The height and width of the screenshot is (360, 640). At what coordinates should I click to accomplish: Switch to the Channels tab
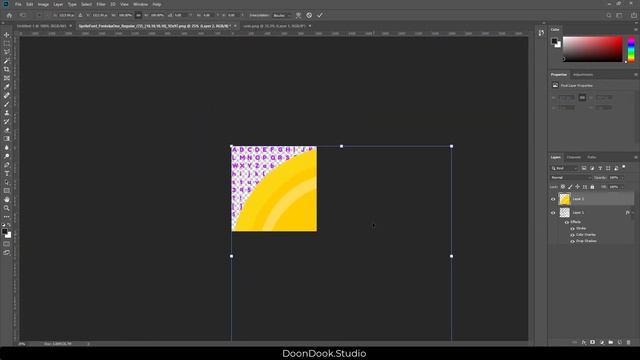(x=573, y=157)
